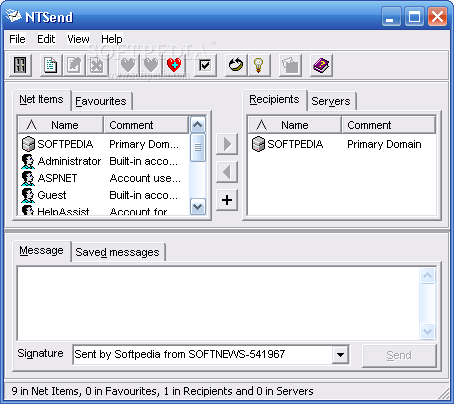
Task: Expand the Signature dropdown arrow
Action: (340, 354)
